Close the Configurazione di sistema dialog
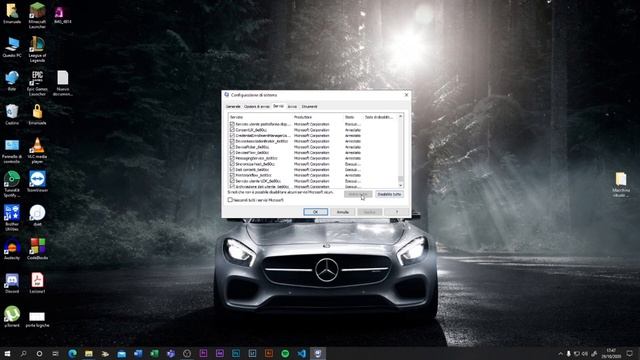This screenshot has height=360, width=640. pos(406,95)
